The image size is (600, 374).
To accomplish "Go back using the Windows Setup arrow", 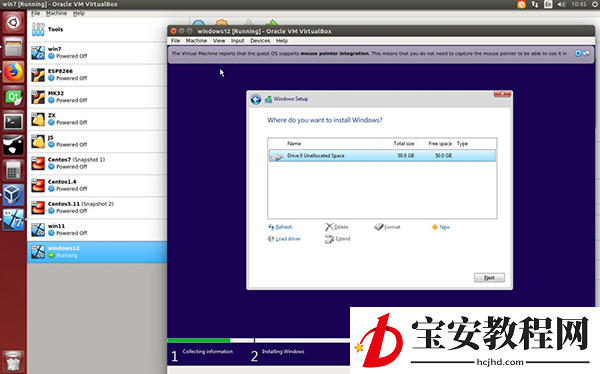I will pyautogui.click(x=256, y=100).
